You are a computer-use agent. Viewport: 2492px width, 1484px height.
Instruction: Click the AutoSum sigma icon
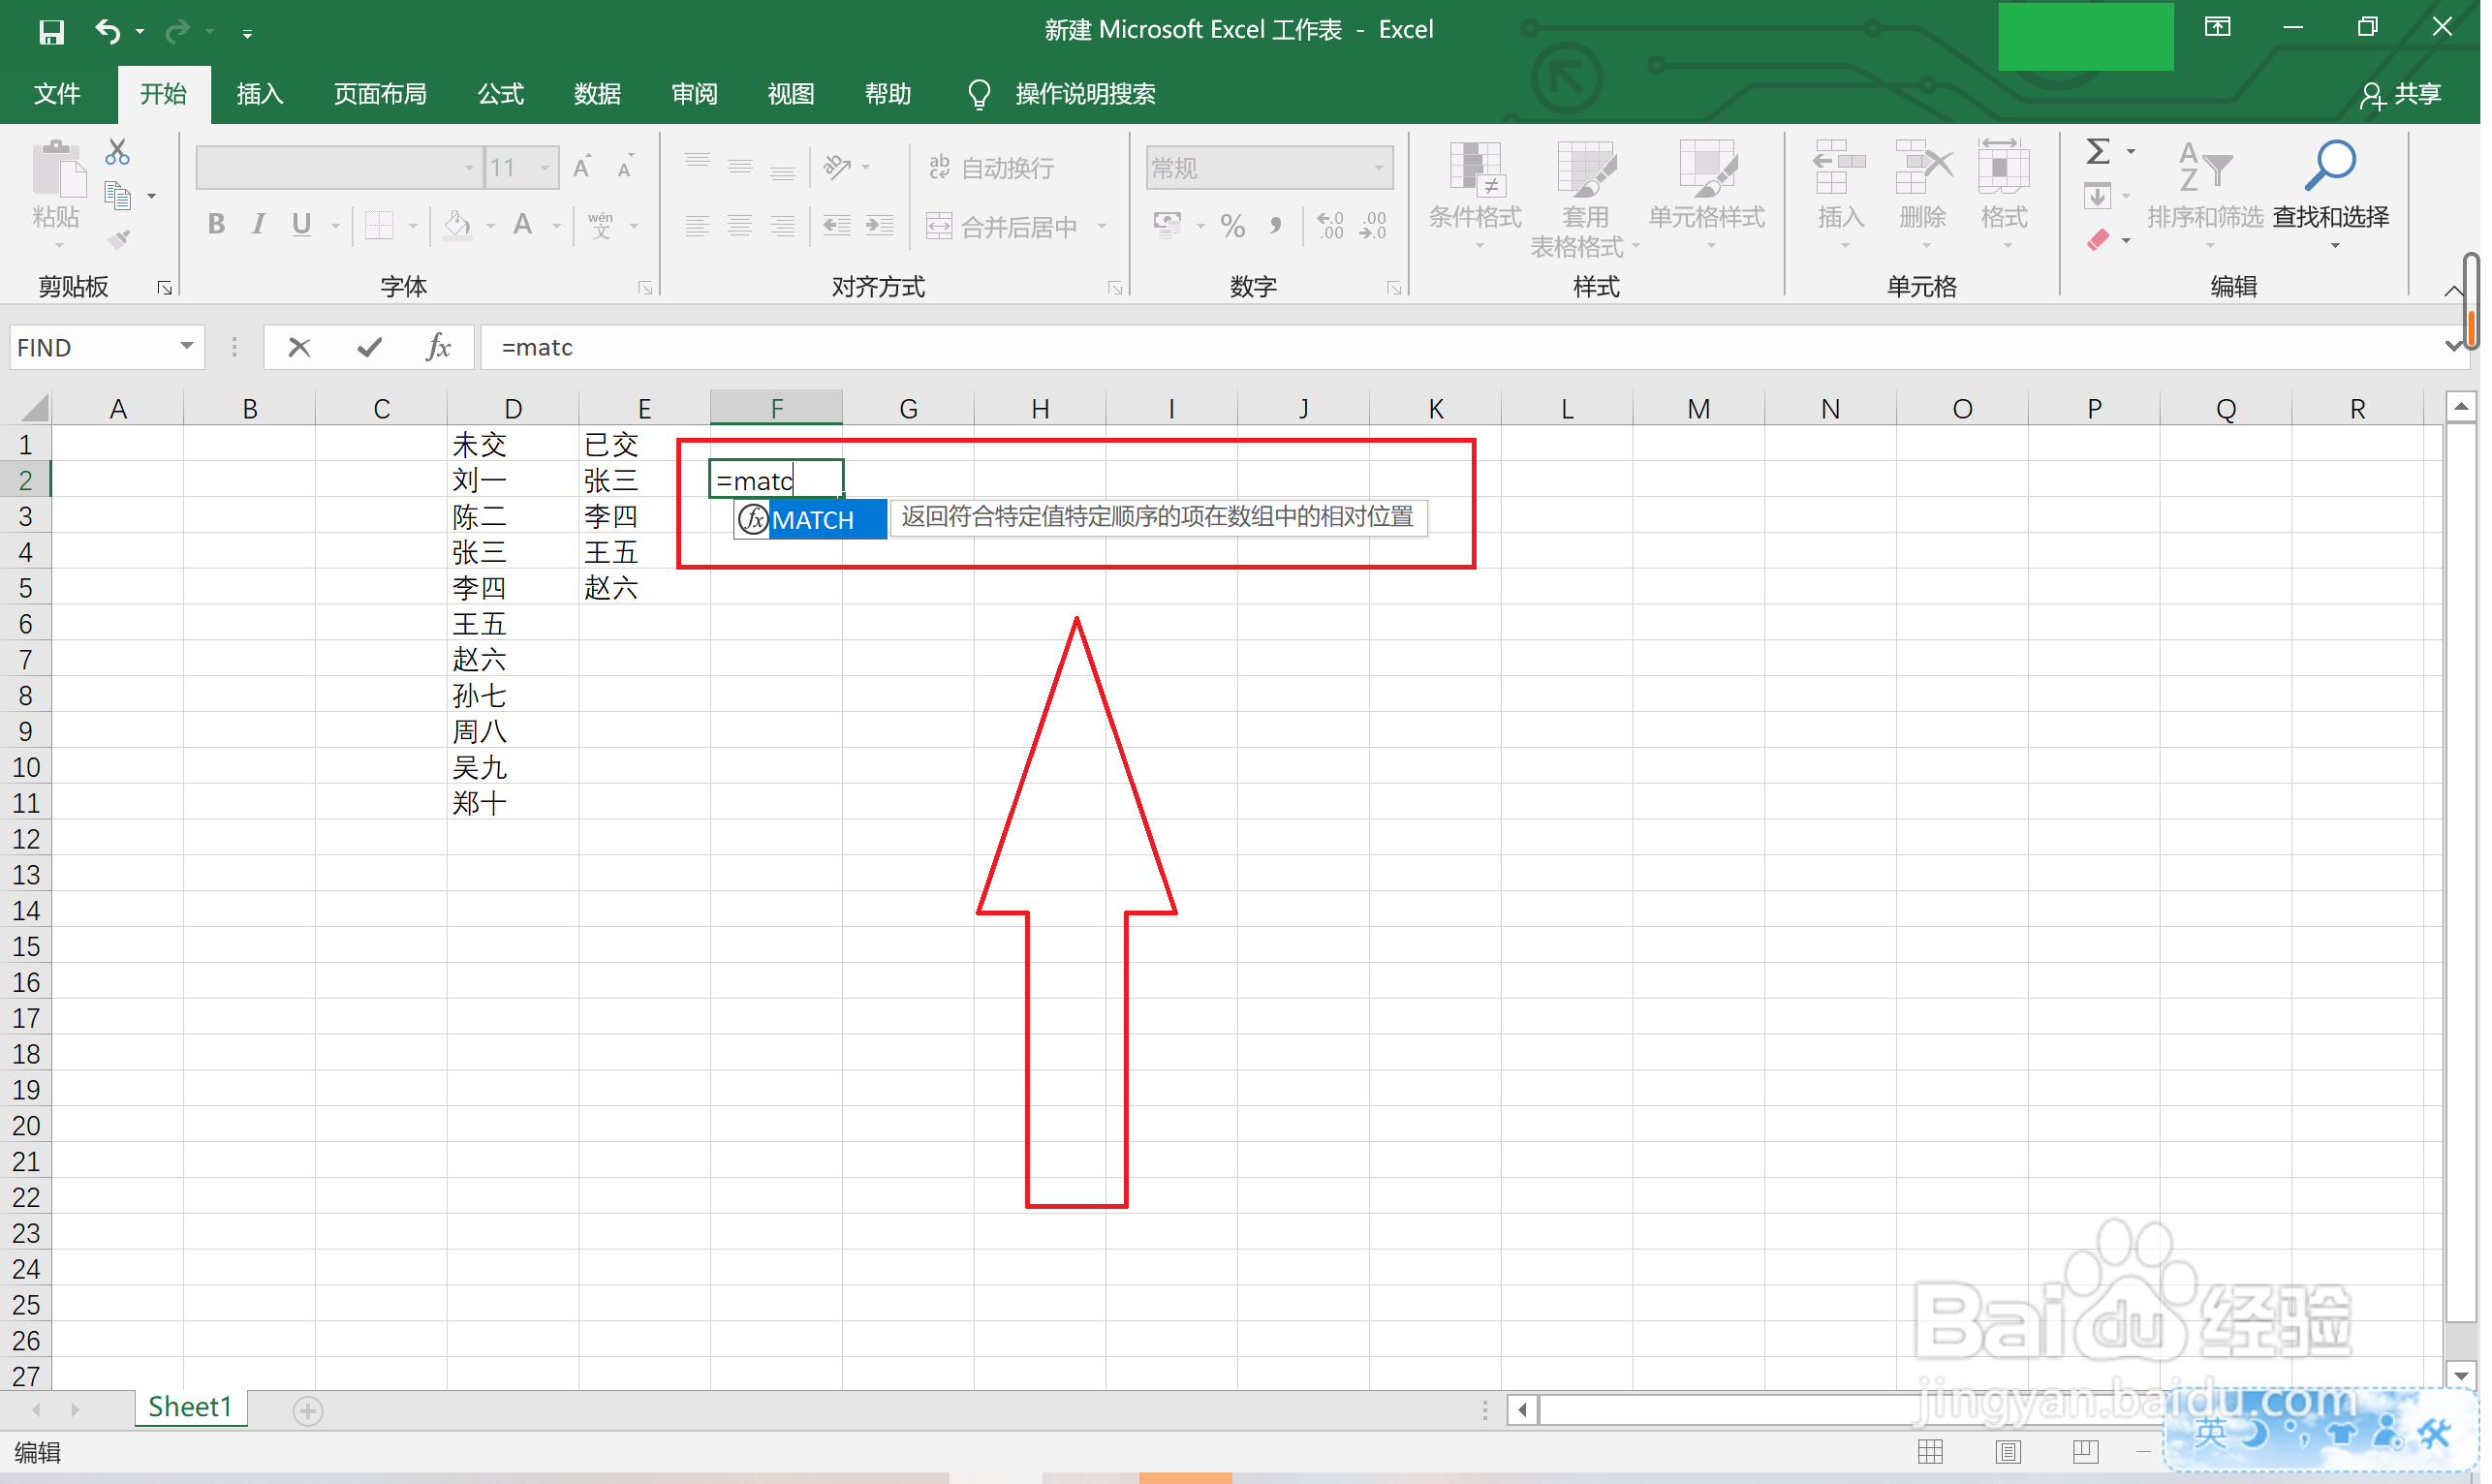pyautogui.click(x=2098, y=152)
